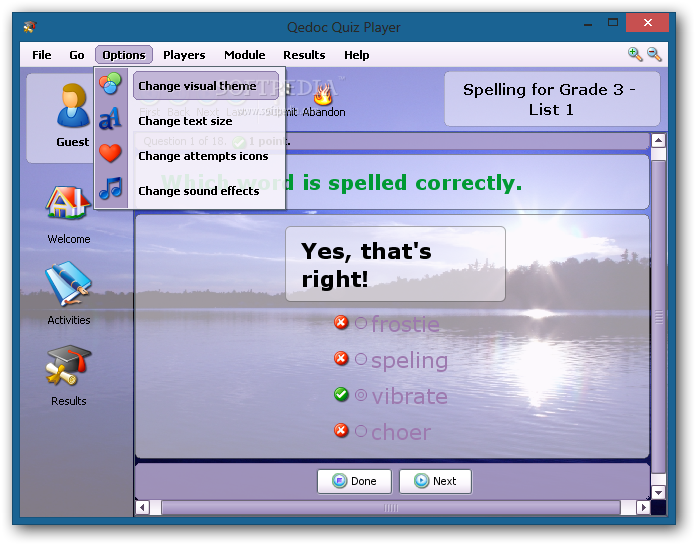Open the Results menu in menu bar
The height and width of the screenshot is (545, 696).
point(304,55)
